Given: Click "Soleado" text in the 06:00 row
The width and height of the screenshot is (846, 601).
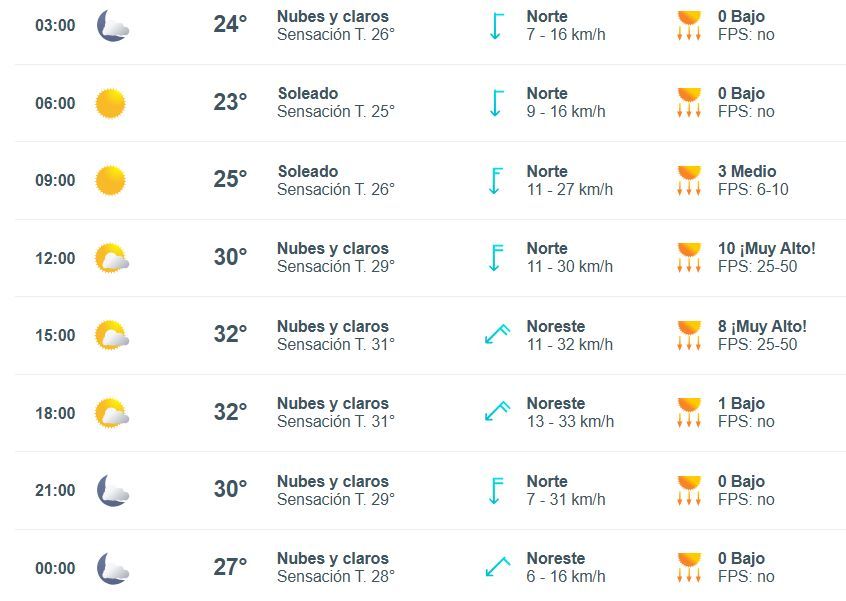Looking at the screenshot, I should [308, 93].
